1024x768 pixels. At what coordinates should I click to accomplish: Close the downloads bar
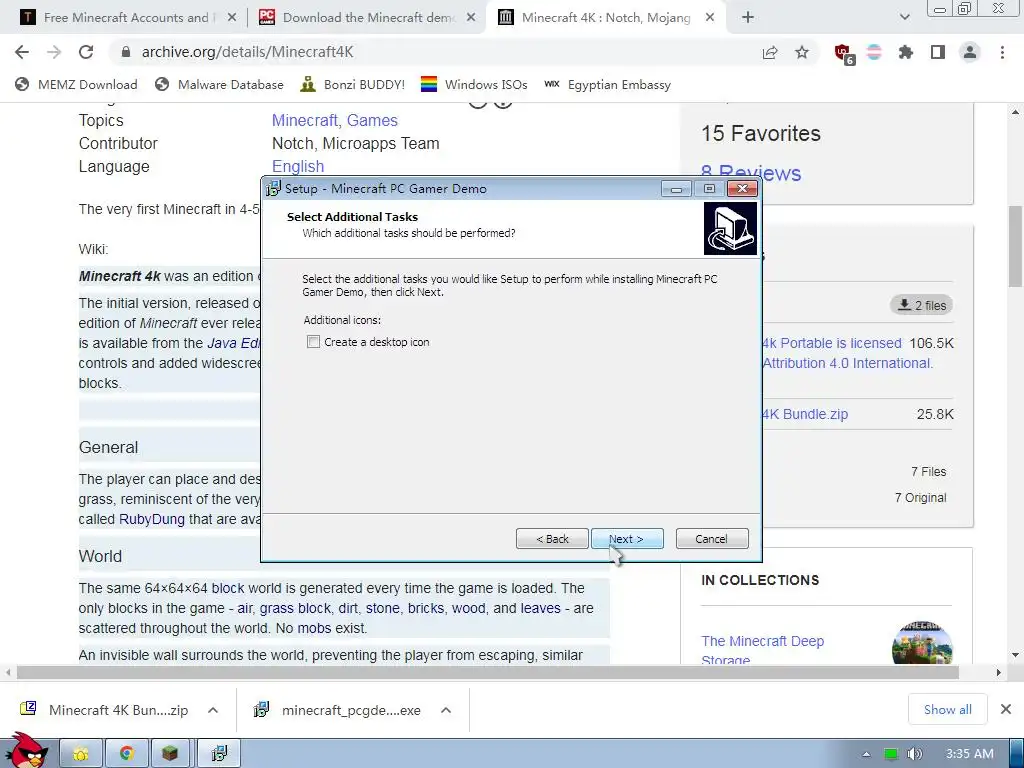(x=1006, y=709)
